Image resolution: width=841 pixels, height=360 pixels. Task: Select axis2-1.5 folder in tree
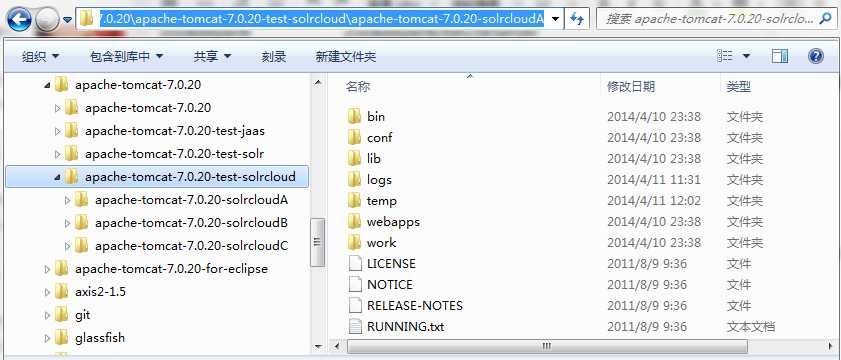pyautogui.click(x=100, y=291)
